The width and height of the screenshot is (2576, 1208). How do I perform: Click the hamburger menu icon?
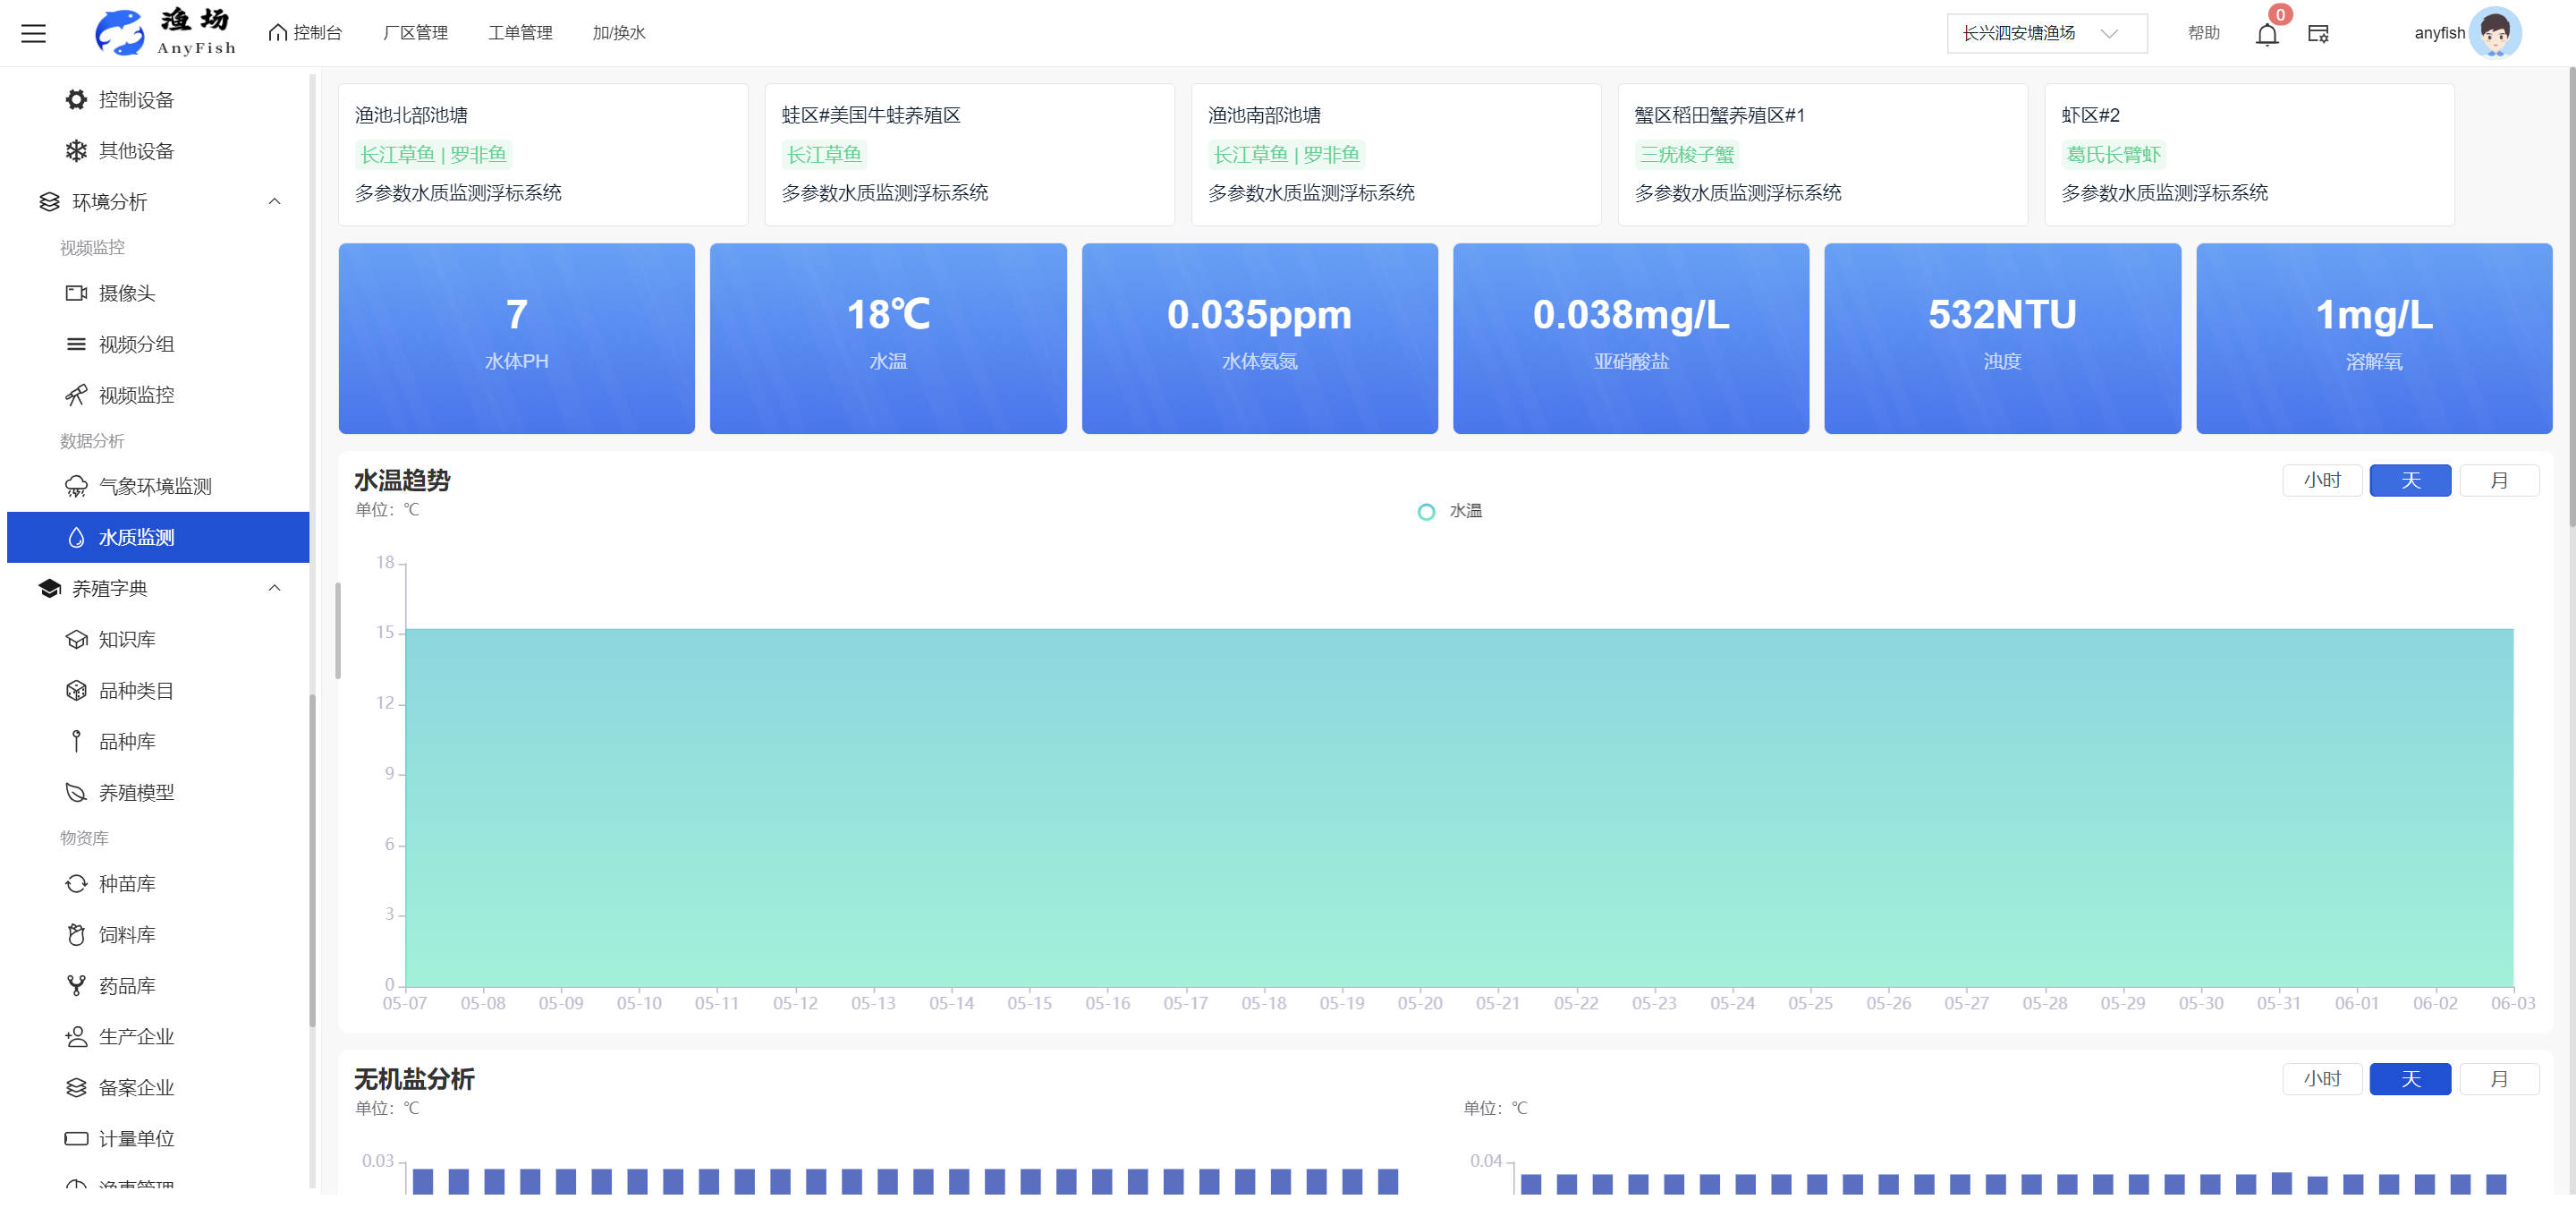click(x=34, y=33)
